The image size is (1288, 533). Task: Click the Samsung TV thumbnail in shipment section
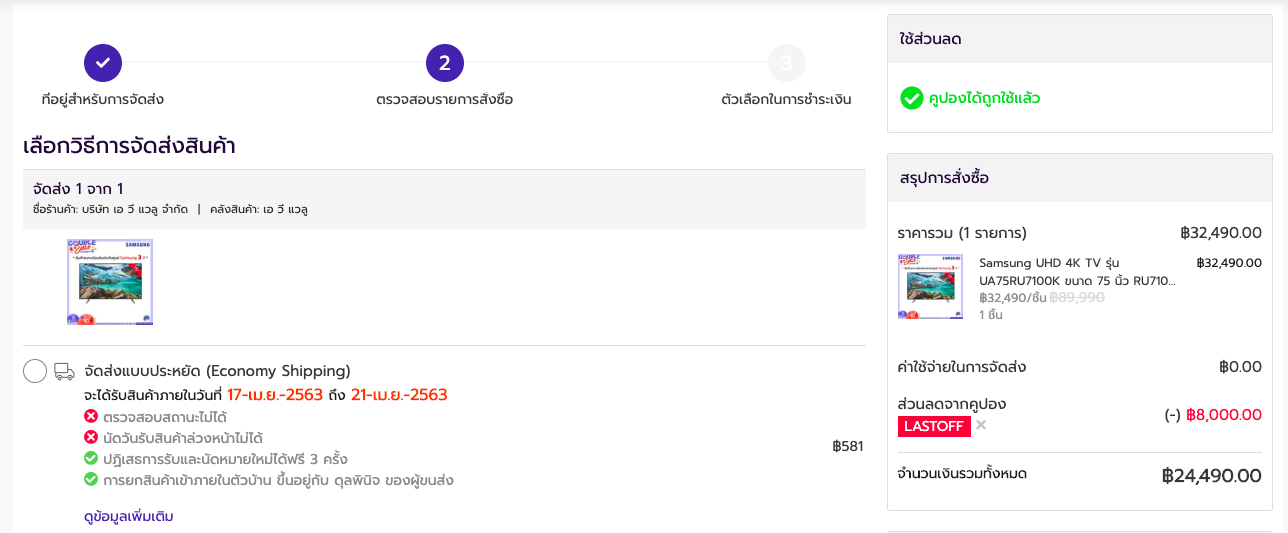[x=110, y=282]
